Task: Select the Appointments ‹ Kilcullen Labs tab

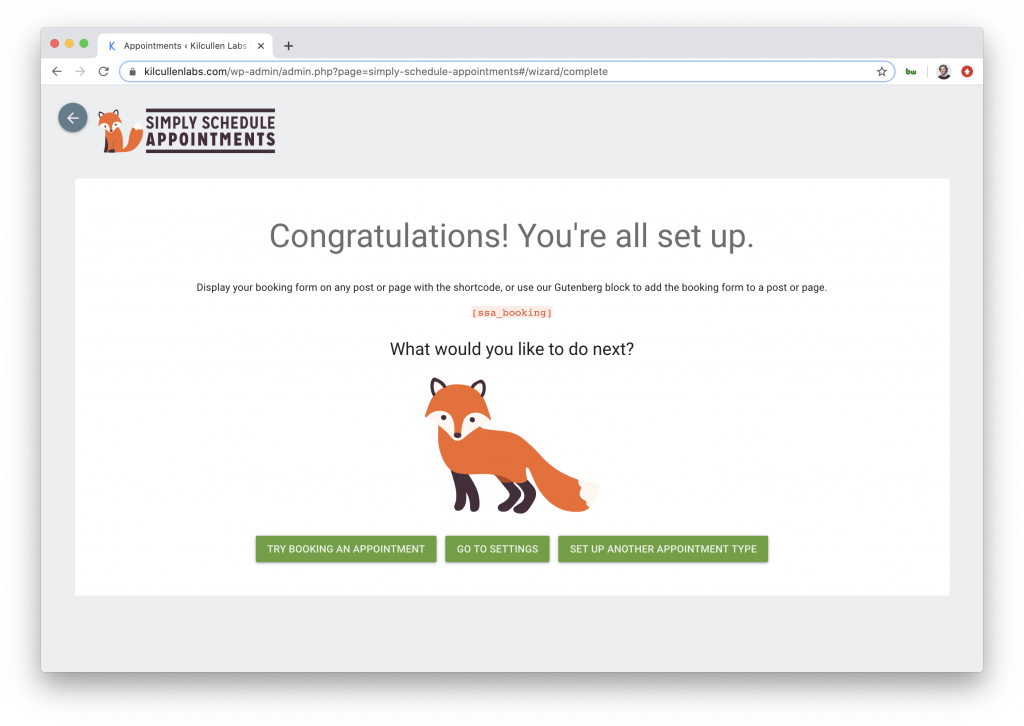Action: pos(185,46)
